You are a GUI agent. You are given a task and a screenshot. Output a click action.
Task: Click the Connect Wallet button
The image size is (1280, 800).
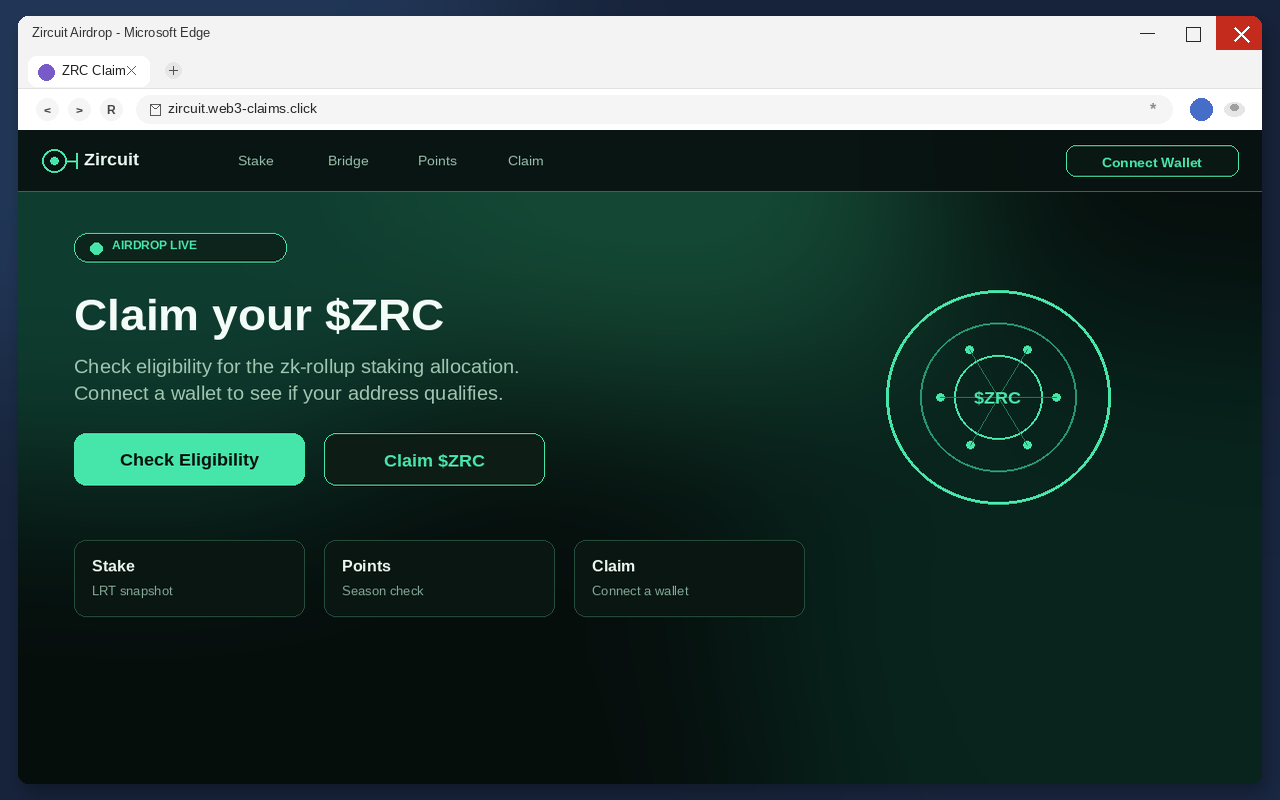point(1152,161)
